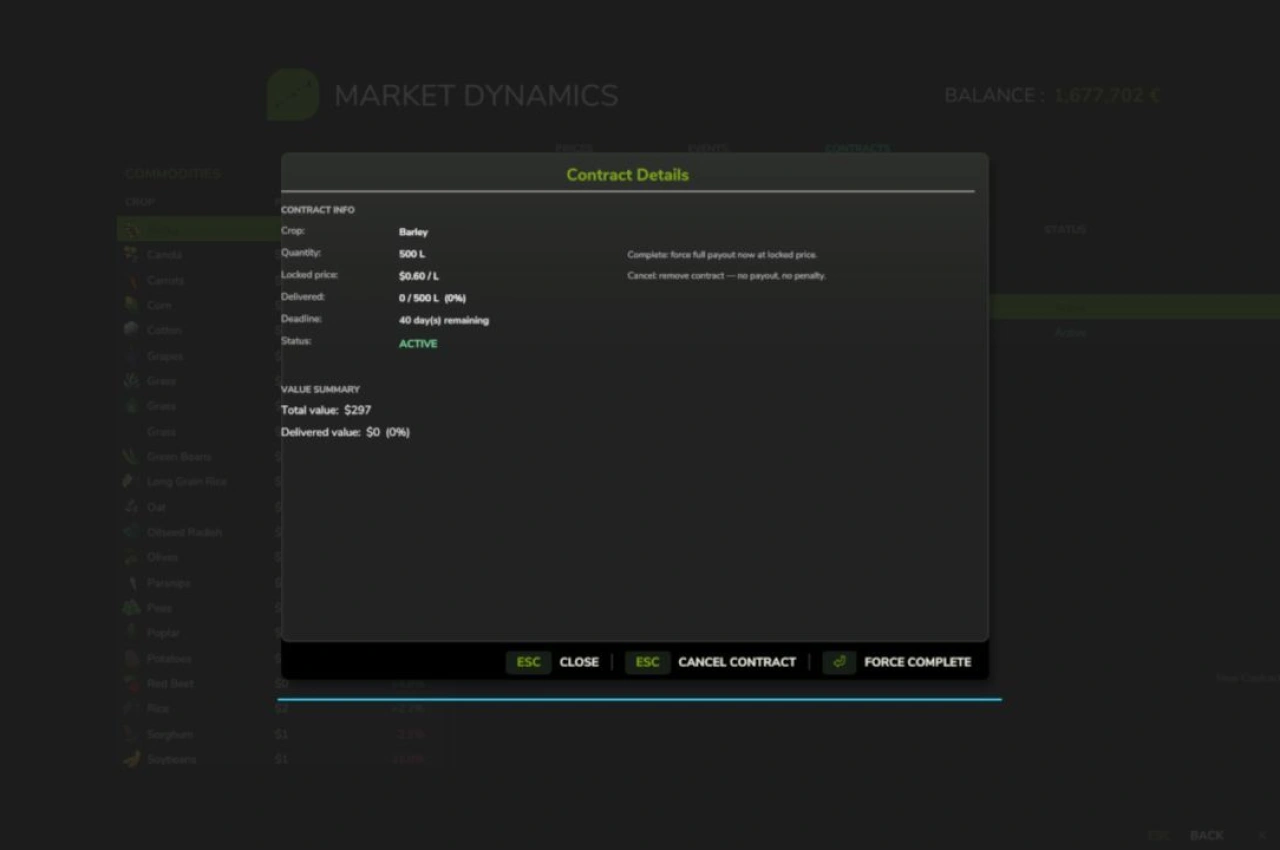Select the Potatoes crop icon
This screenshot has height=850, width=1280.
(x=131, y=658)
